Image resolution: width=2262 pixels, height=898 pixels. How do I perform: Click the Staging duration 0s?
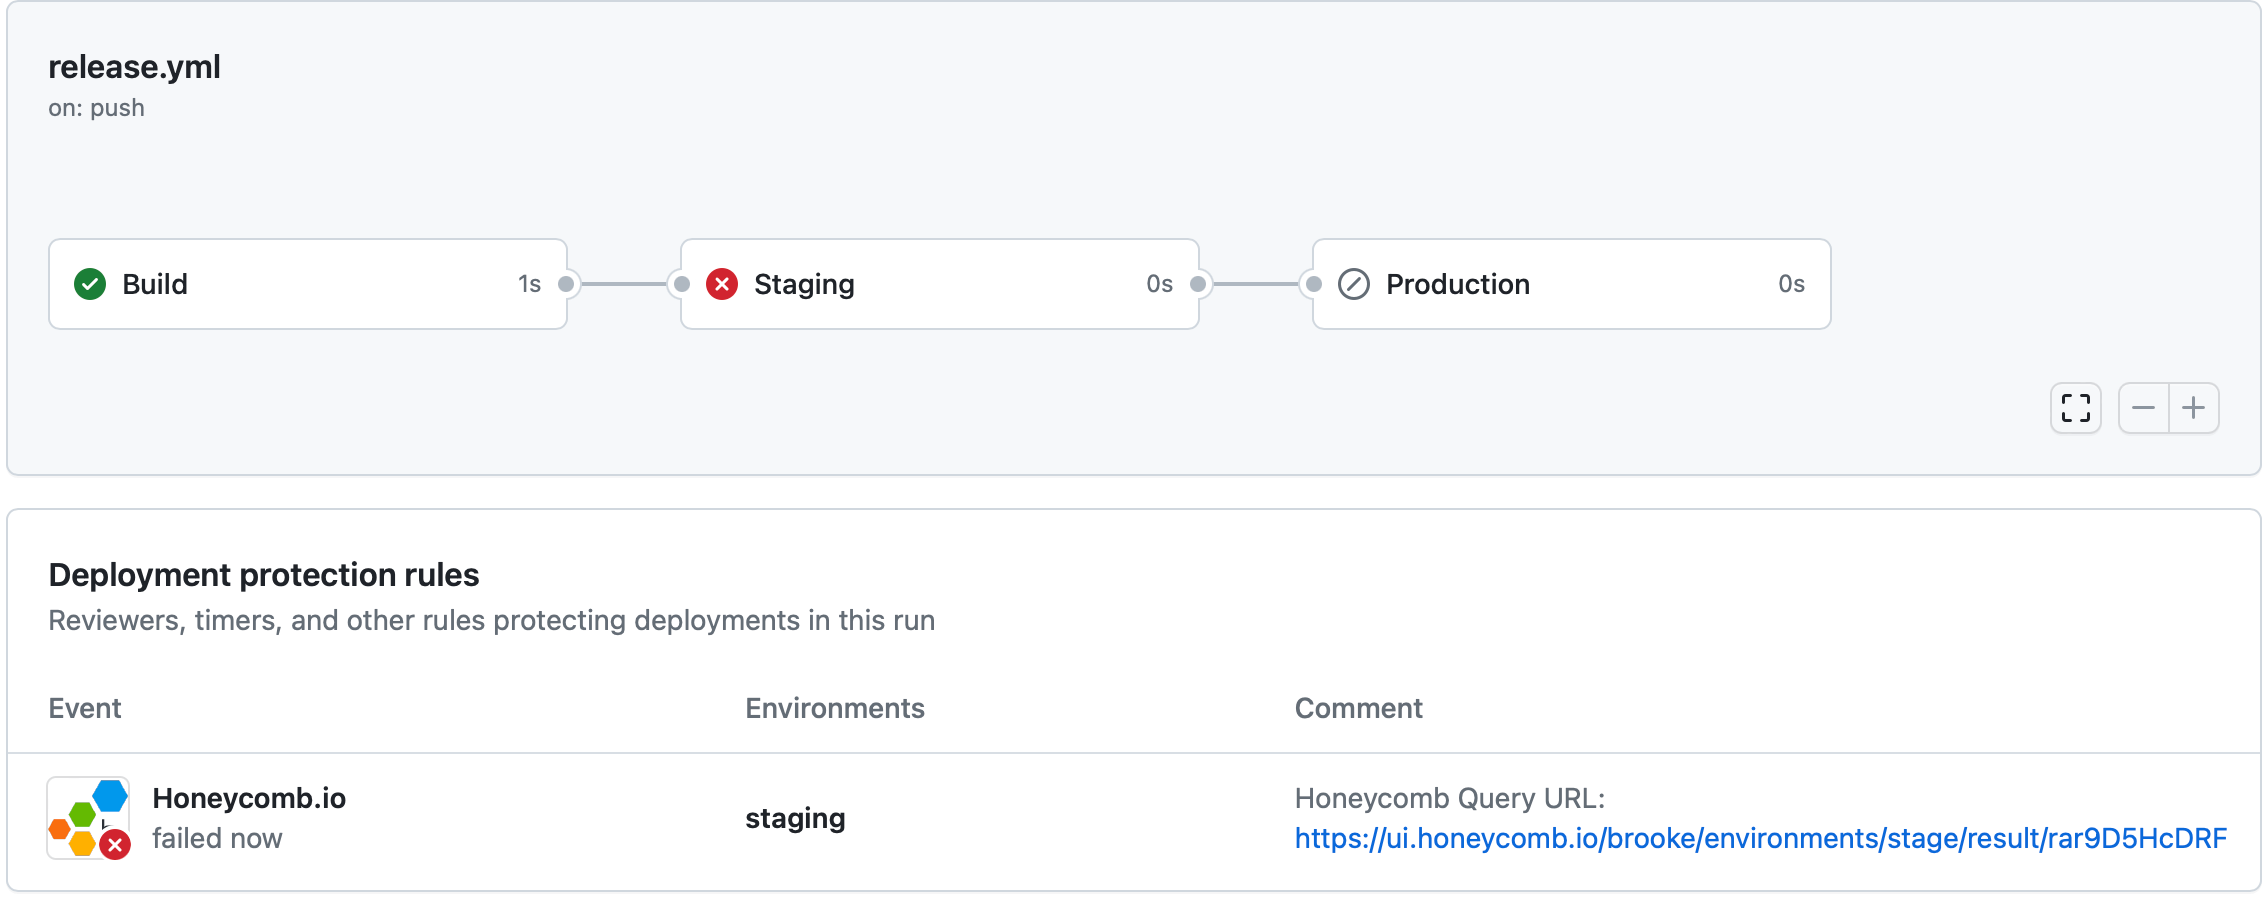(x=1160, y=284)
